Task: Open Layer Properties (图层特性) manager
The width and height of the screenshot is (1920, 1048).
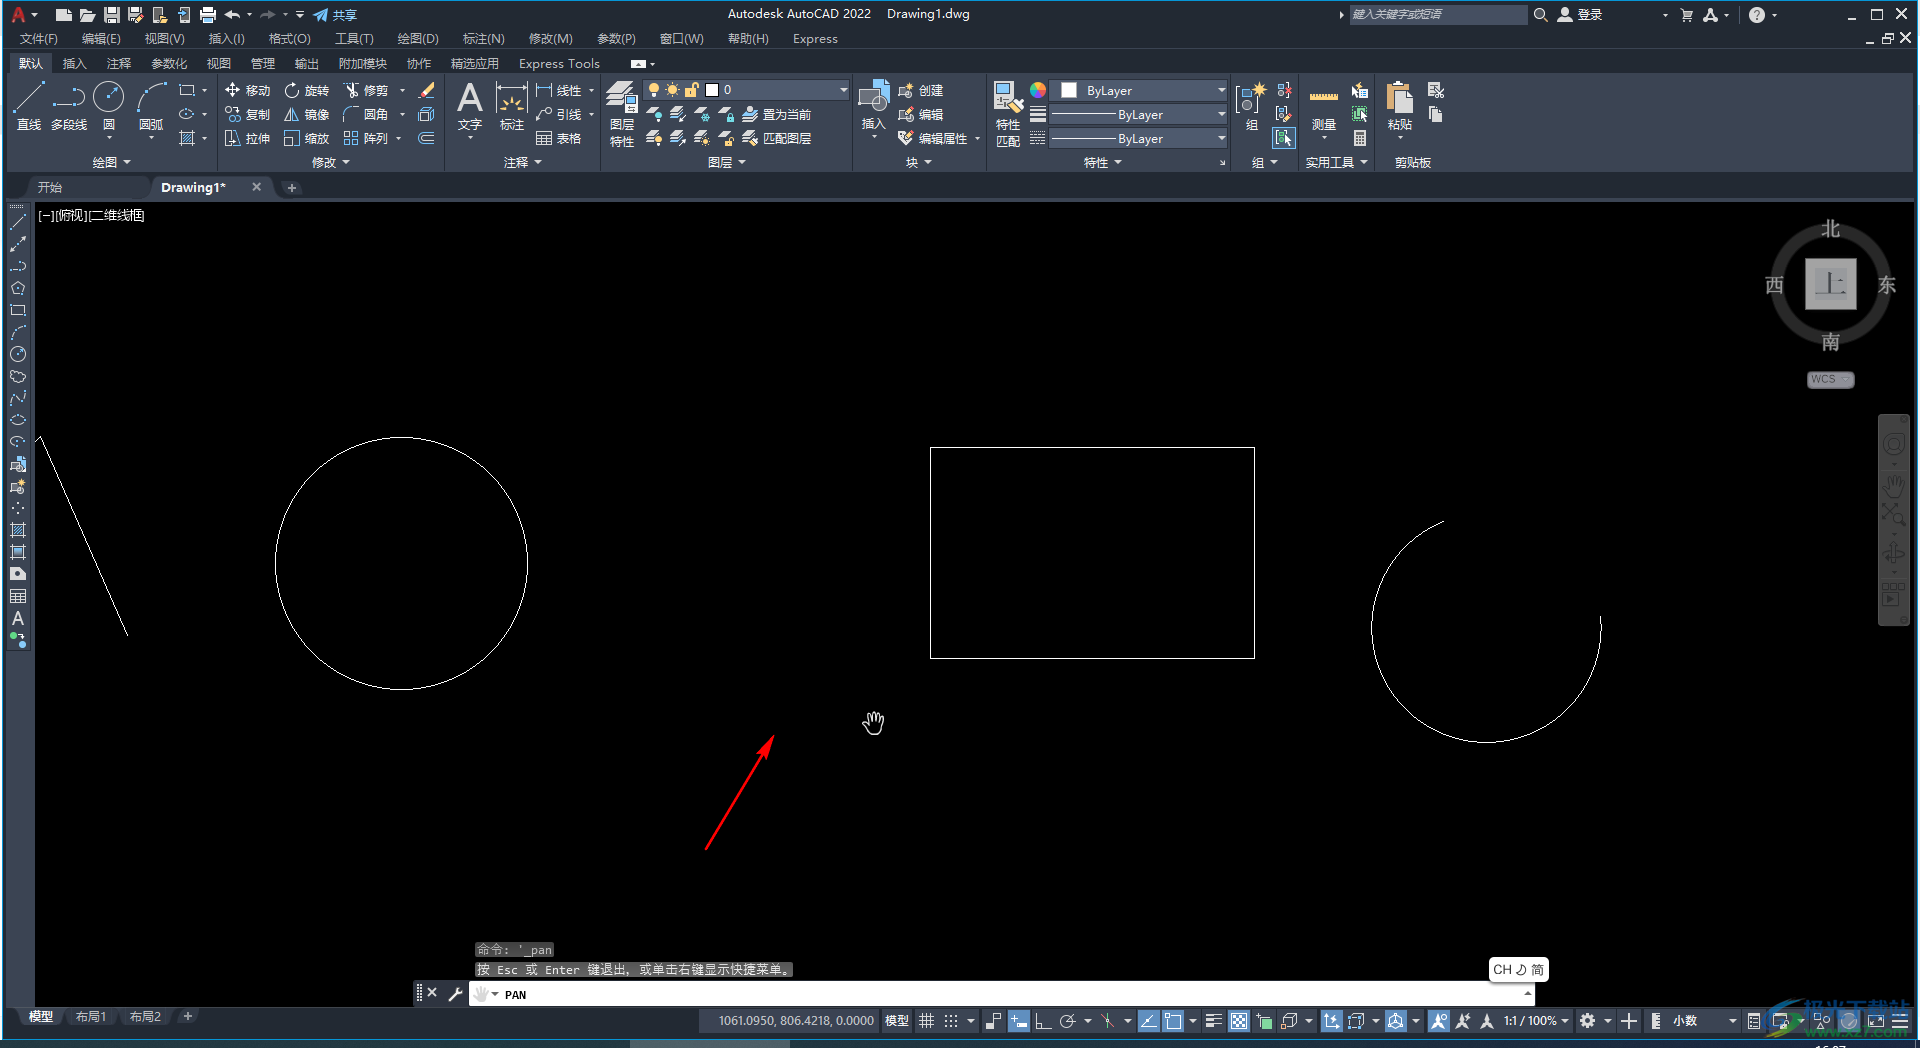Action: click(622, 114)
